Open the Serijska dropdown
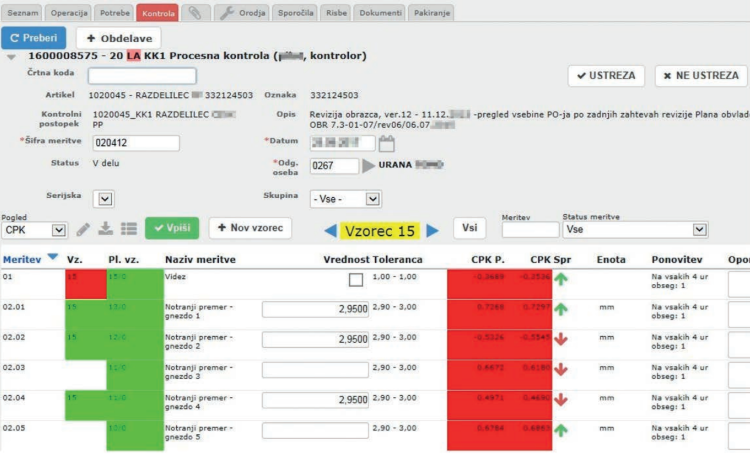750x454 pixels. coord(104,199)
